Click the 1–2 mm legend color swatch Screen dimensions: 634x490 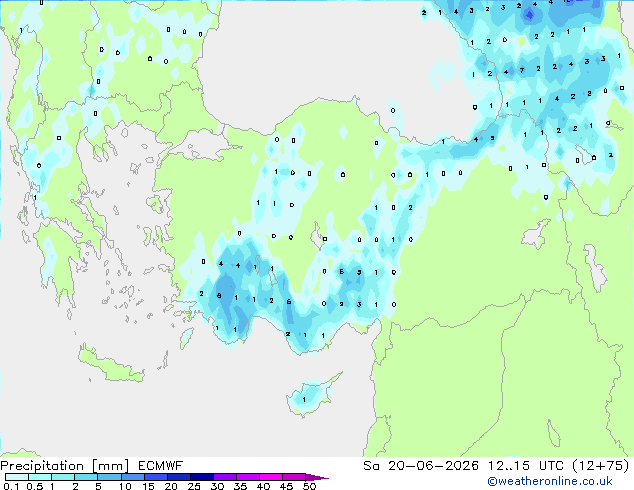pyautogui.click(x=63, y=477)
